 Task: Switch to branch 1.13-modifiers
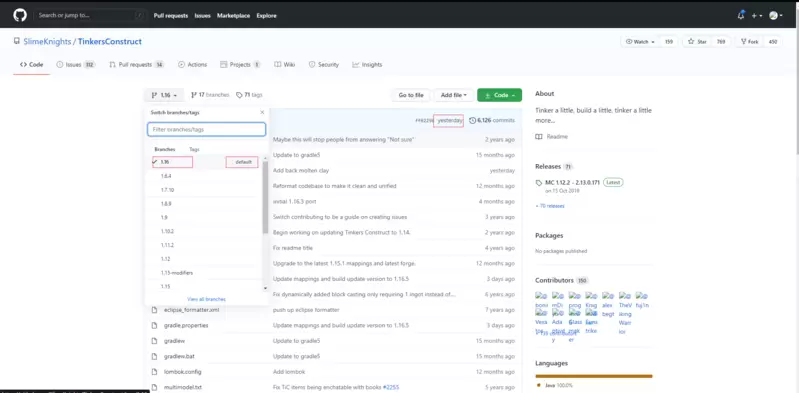[x=204, y=273]
